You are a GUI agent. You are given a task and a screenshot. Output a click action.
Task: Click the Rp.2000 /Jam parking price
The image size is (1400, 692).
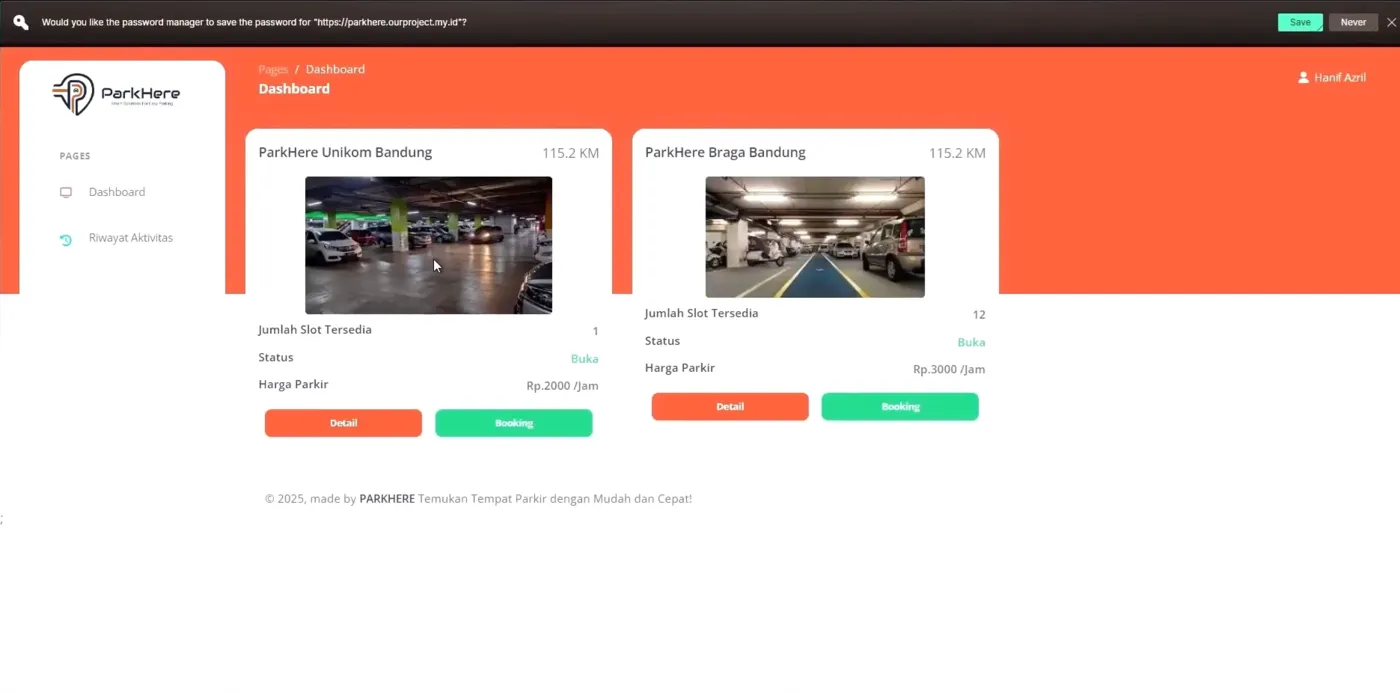[562, 386]
